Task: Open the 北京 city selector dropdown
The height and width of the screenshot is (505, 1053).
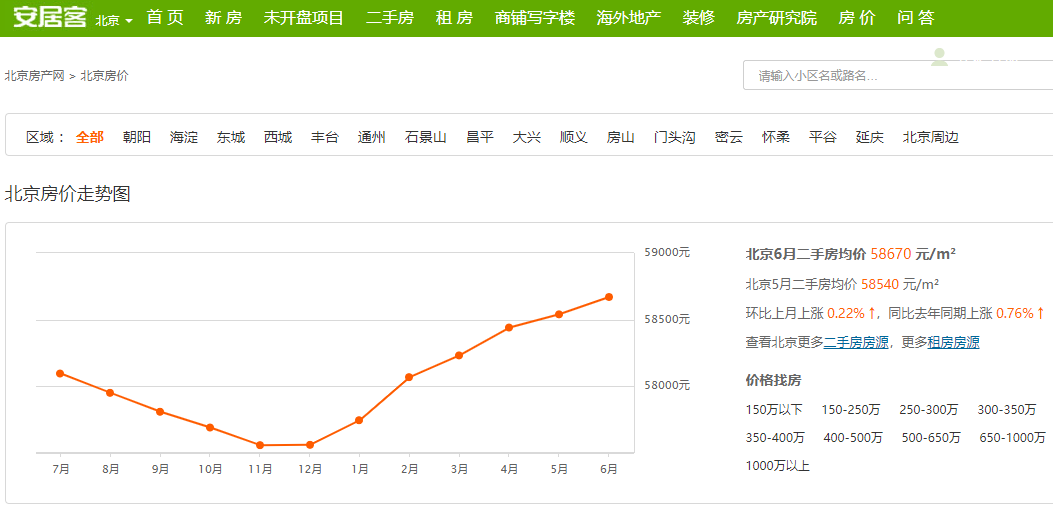Action: click(113, 20)
